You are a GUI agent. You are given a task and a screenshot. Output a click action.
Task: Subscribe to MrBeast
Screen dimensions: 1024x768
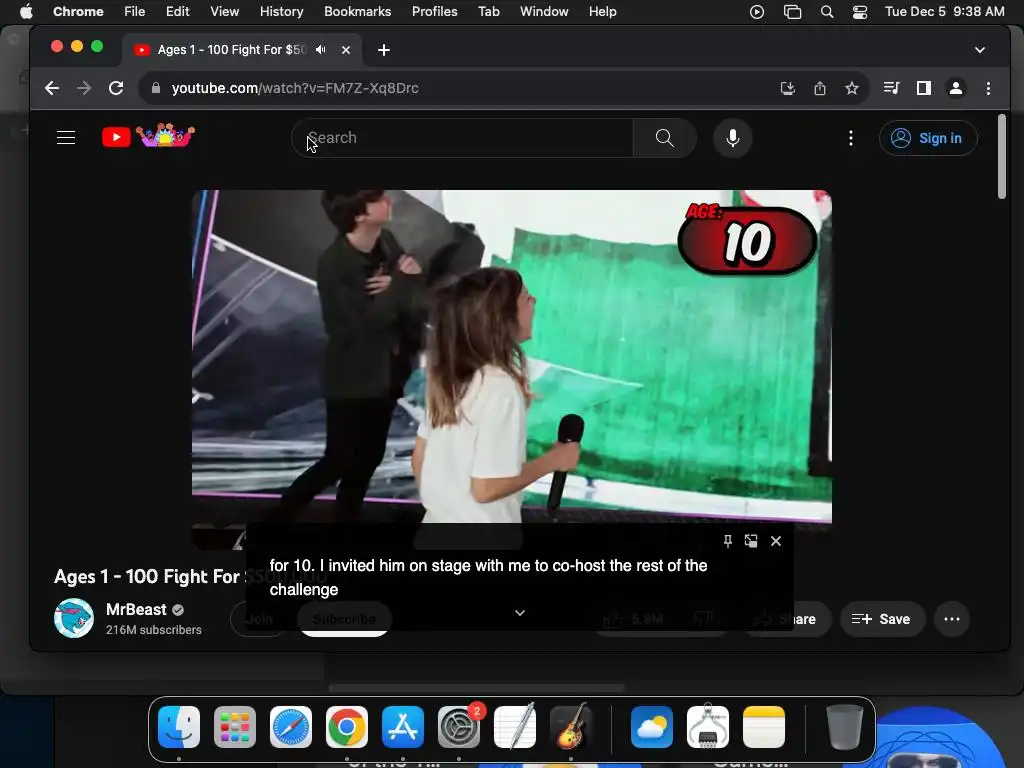(344, 619)
